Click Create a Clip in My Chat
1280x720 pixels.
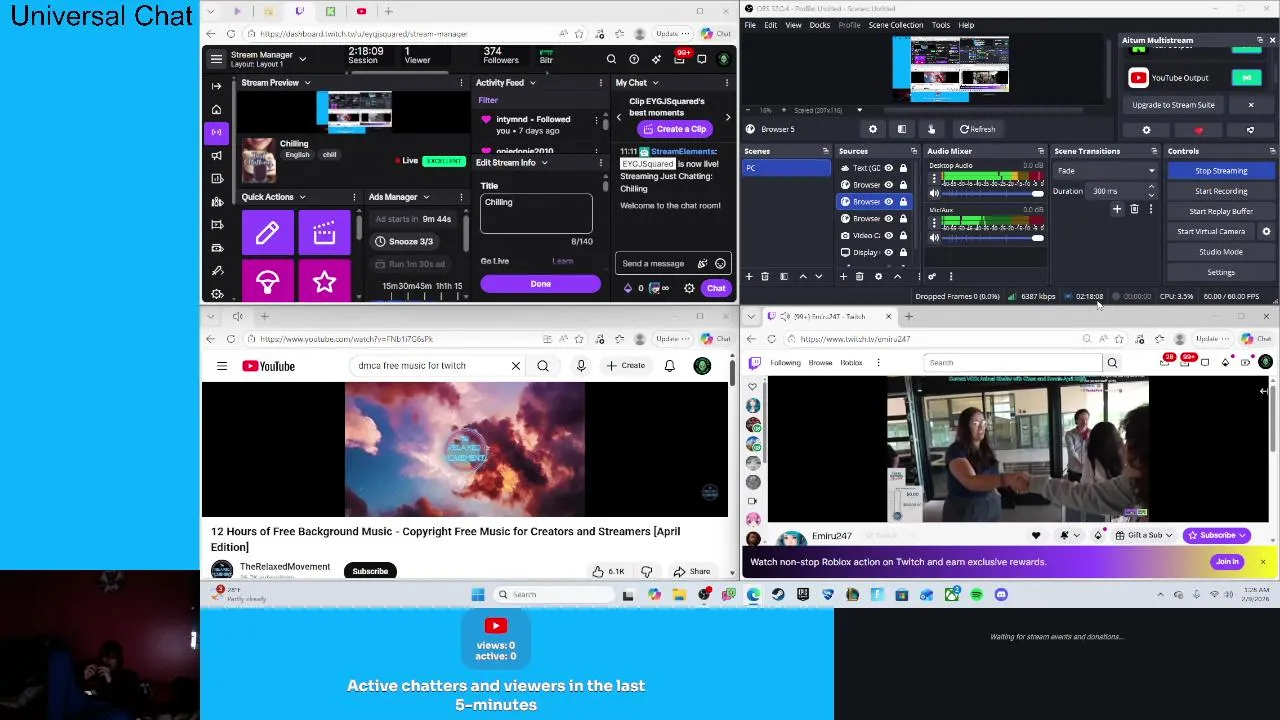pyautogui.click(x=674, y=129)
